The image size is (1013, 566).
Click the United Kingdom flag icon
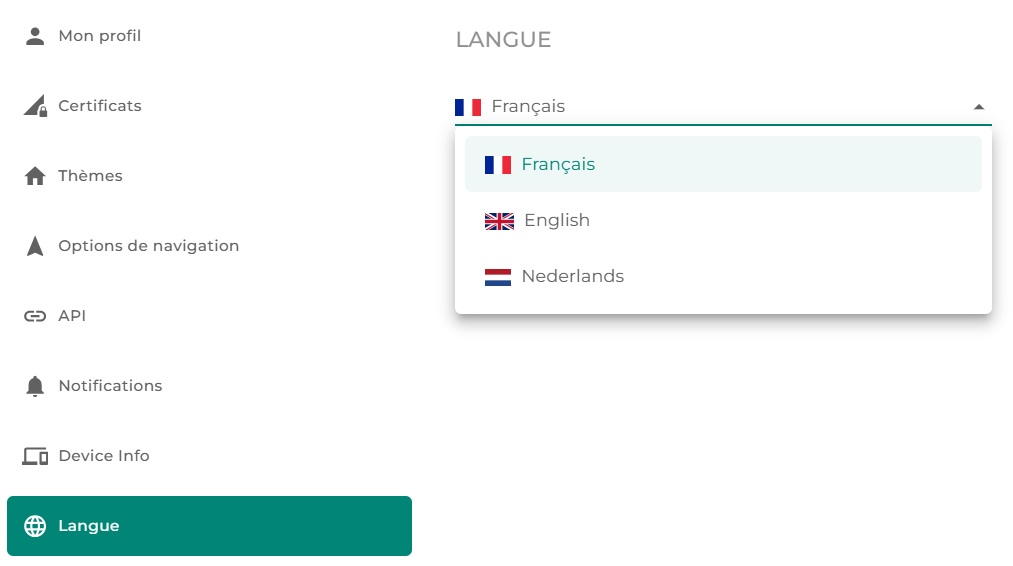point(499,221)
